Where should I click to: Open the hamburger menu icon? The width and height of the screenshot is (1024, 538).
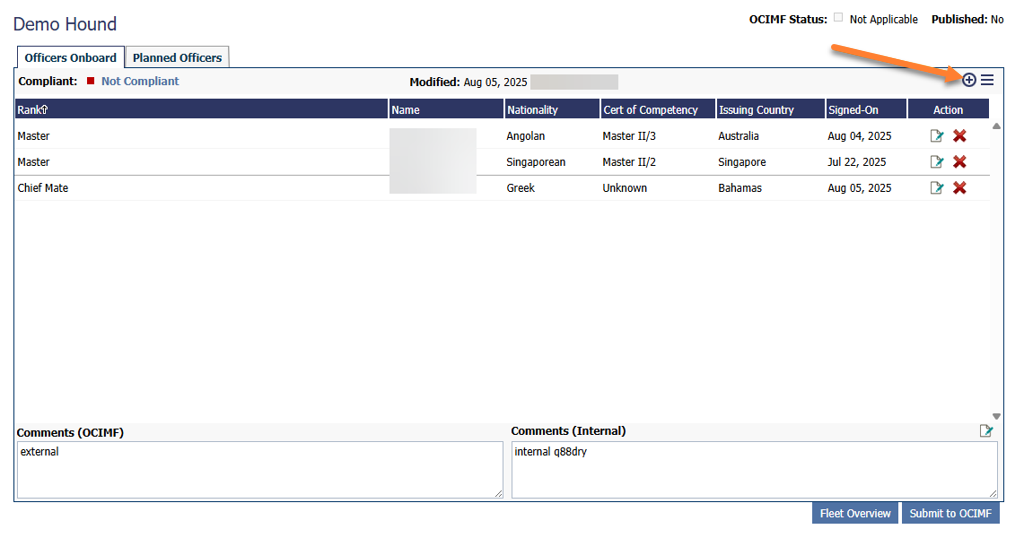pos(987,80)
